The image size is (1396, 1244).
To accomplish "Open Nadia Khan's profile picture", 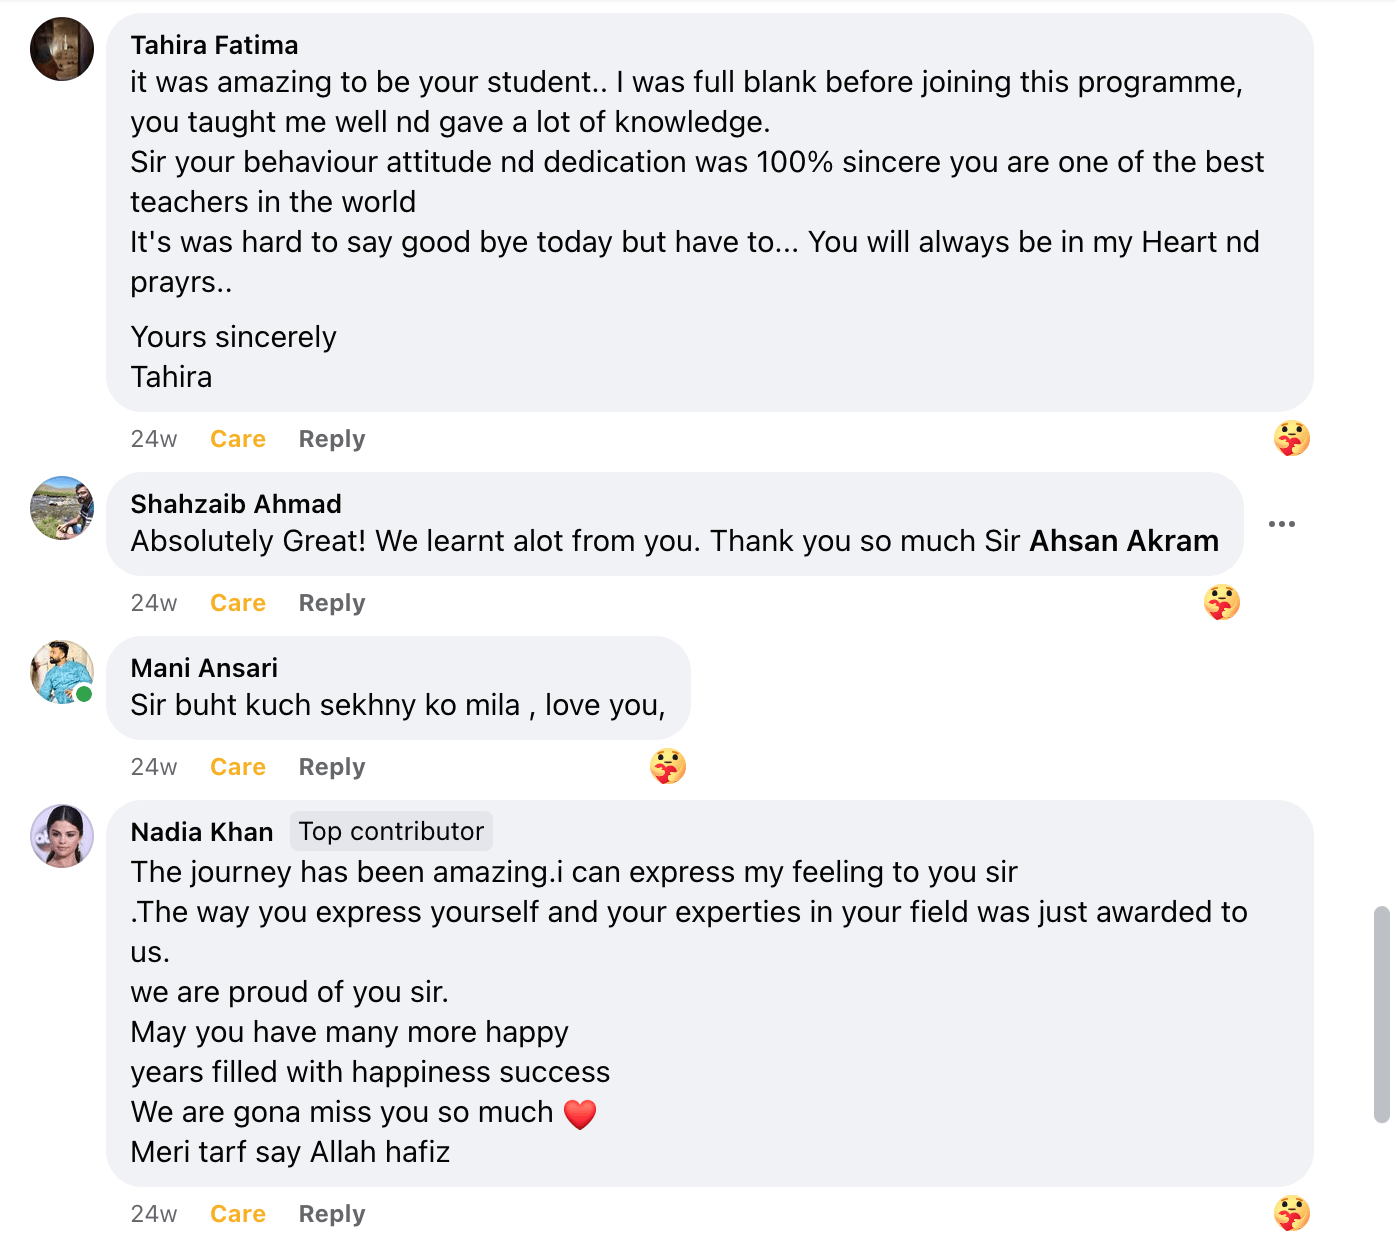I will pos(62,836).
